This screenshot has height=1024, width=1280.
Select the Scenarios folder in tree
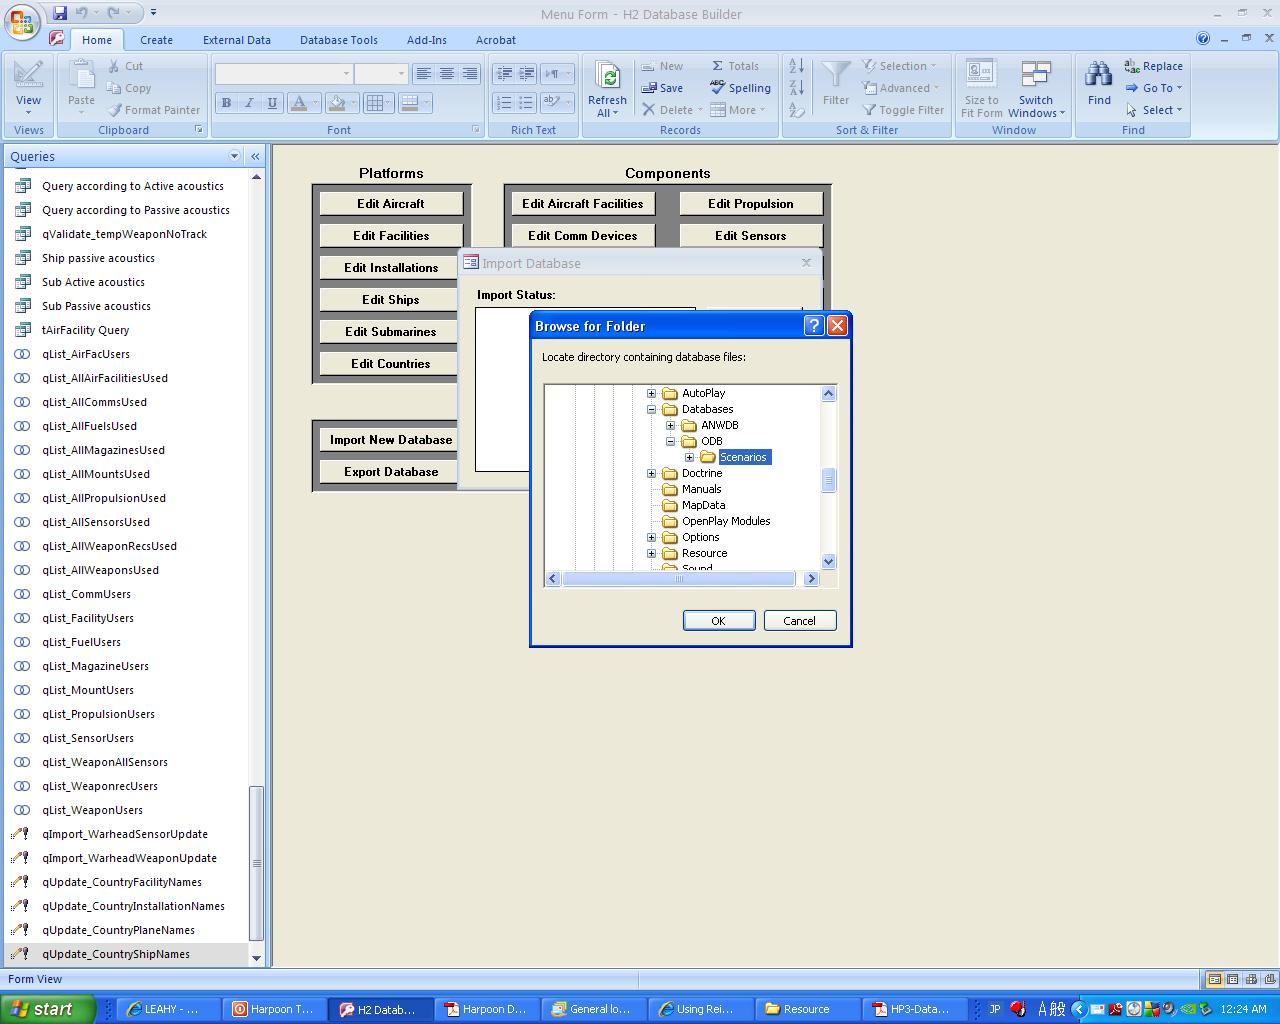pyautogui.click(x=743, y=457)
